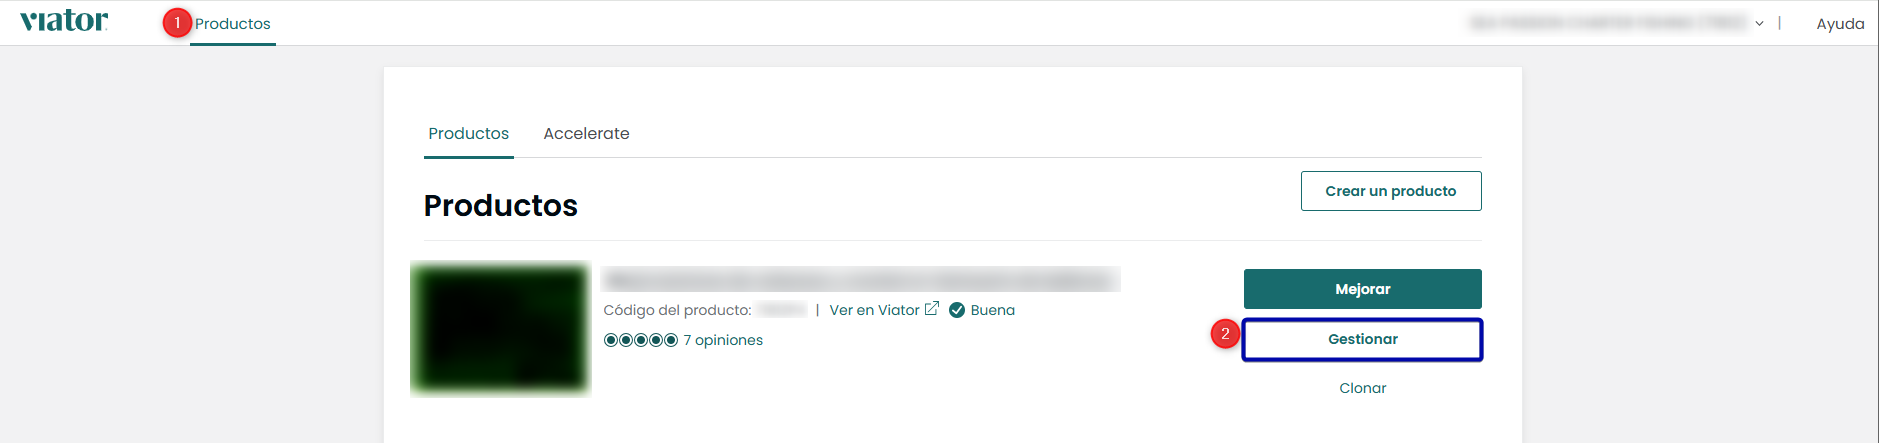The image size is (1879, 443).
Task: Open the Ayuda help link
Action: pos(1840,24)
